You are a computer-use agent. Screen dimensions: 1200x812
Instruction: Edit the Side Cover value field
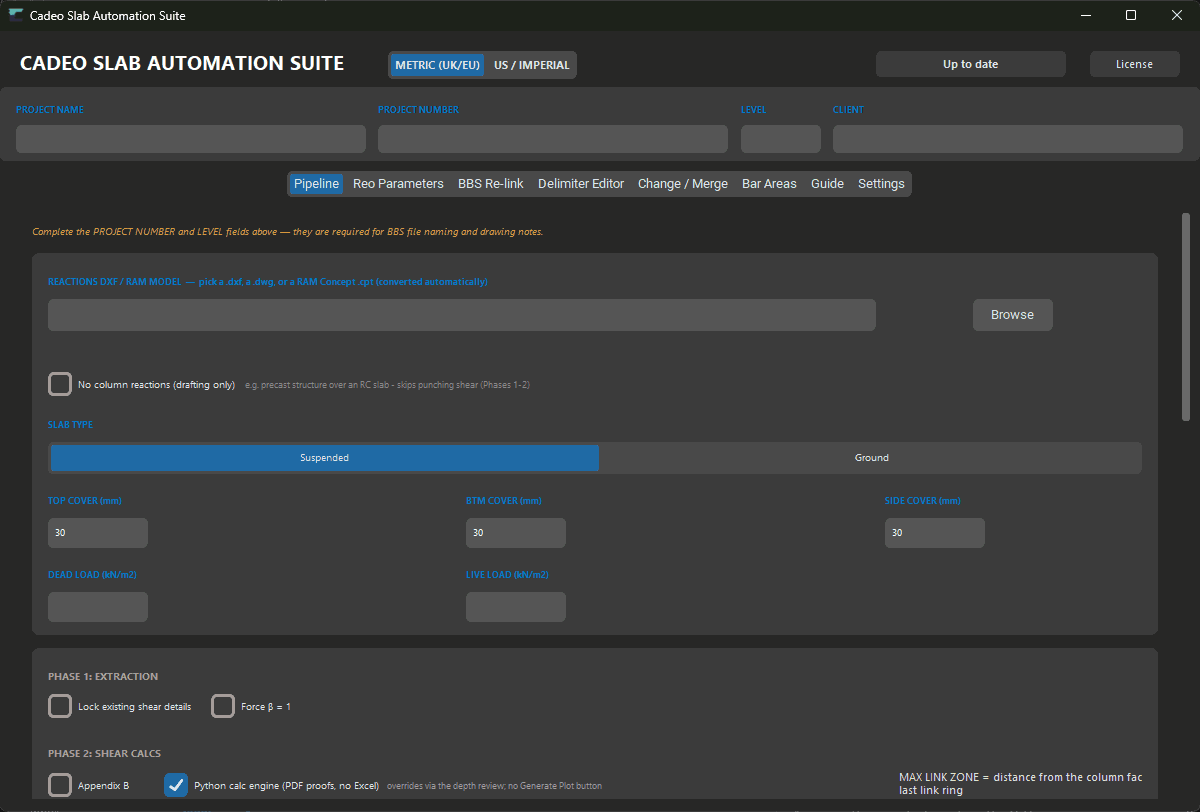click(x=935, y=533)
